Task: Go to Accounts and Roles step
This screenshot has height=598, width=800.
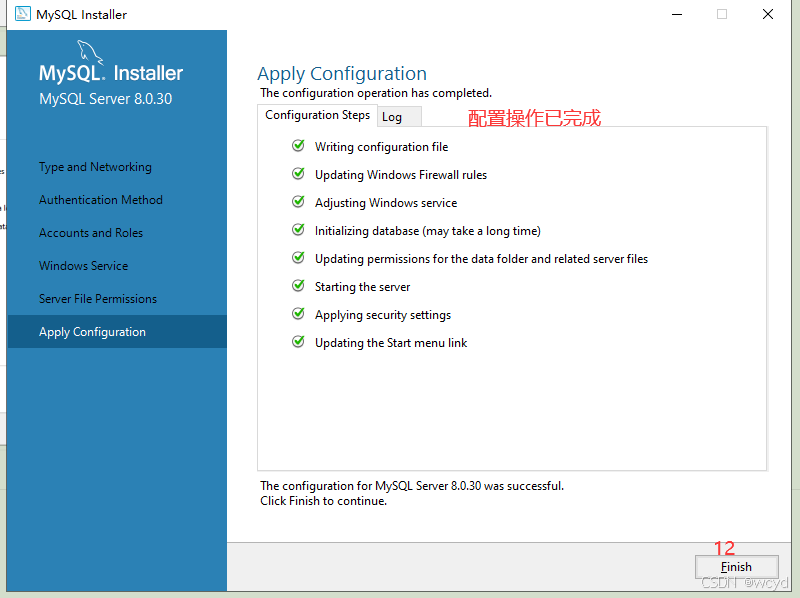Action: (x=91, y=233)
